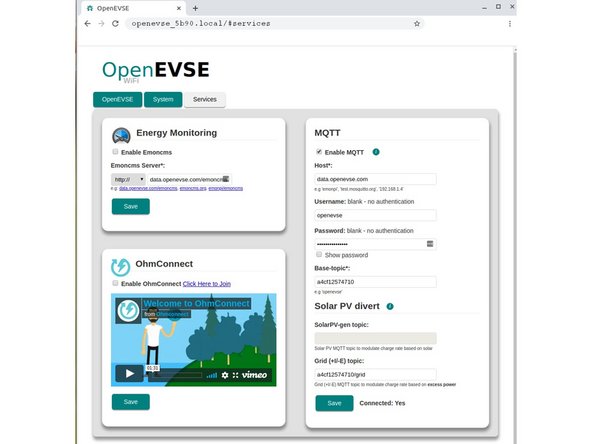Check the Enable Emoncms checkbox
The height and width of the screenshot is (444, 592).
click(115, 151)
